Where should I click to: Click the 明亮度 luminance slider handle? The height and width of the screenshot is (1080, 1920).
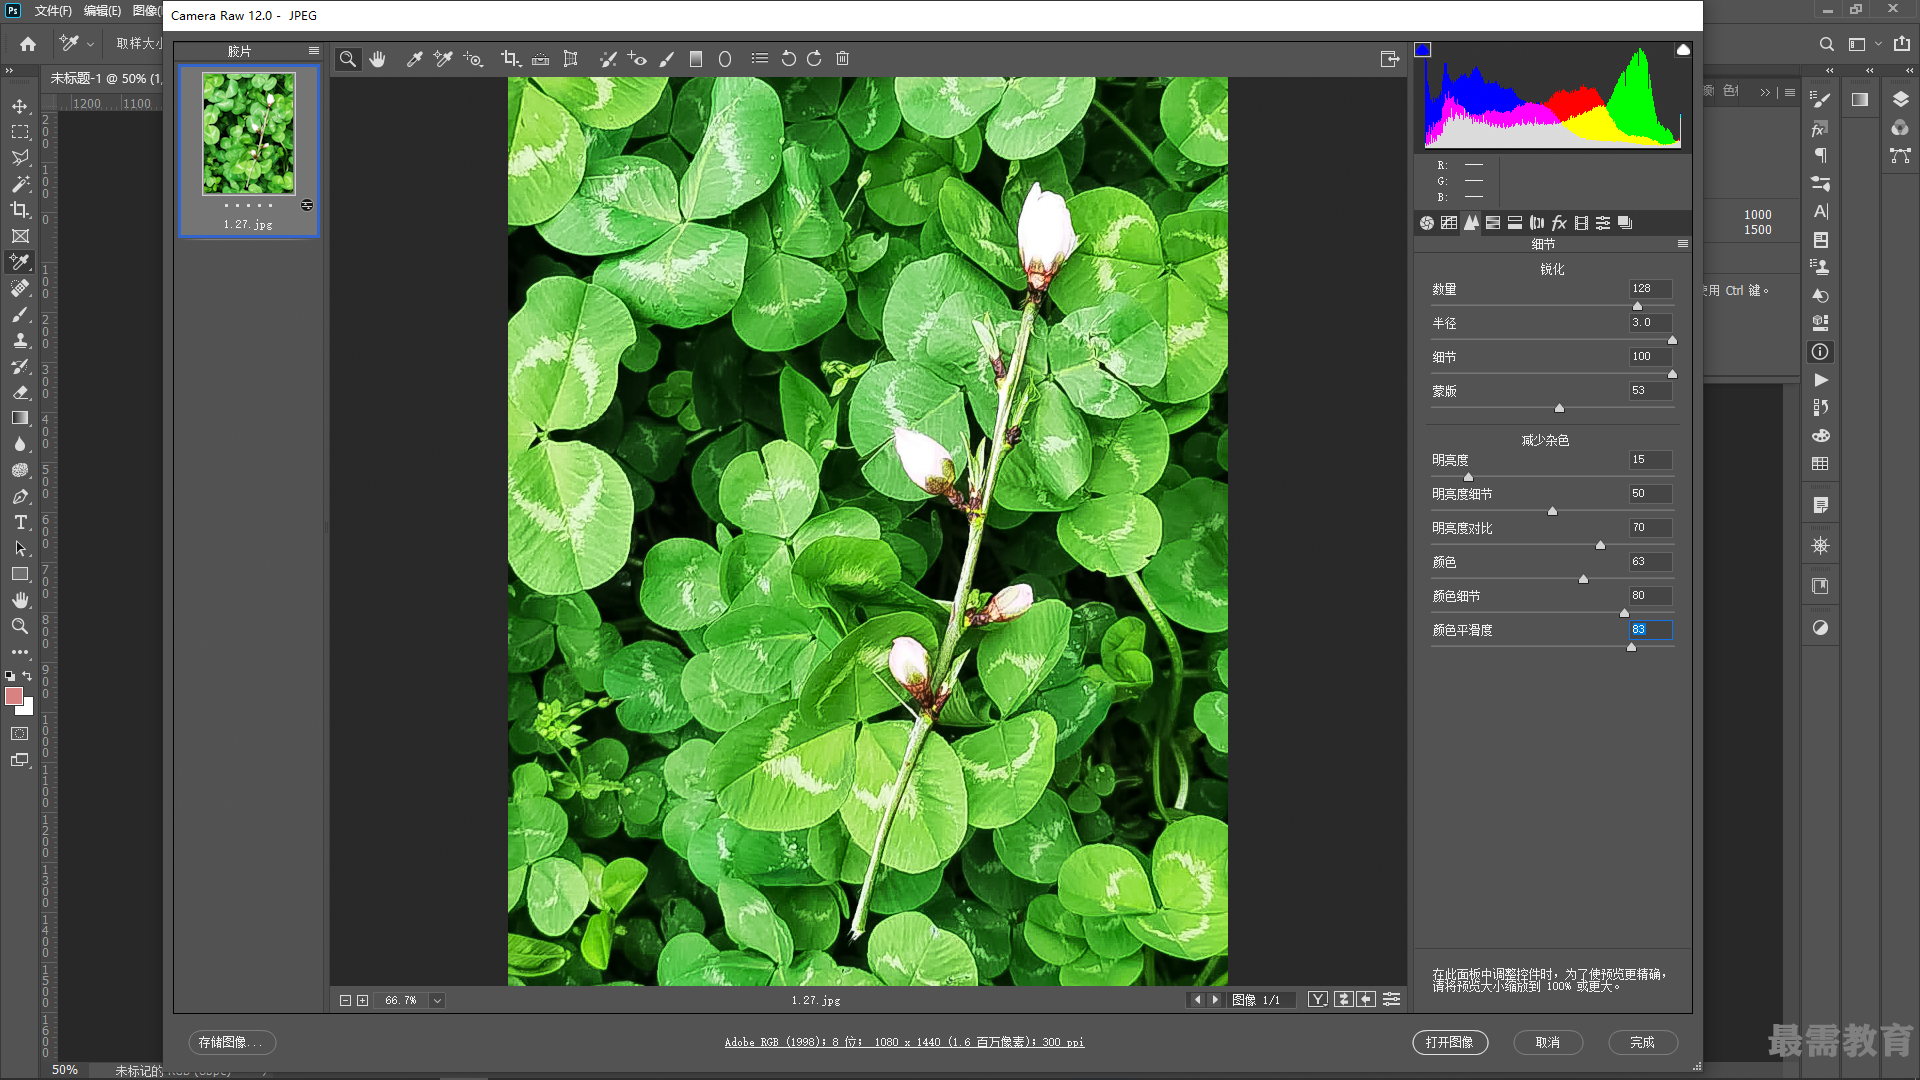1468,477
